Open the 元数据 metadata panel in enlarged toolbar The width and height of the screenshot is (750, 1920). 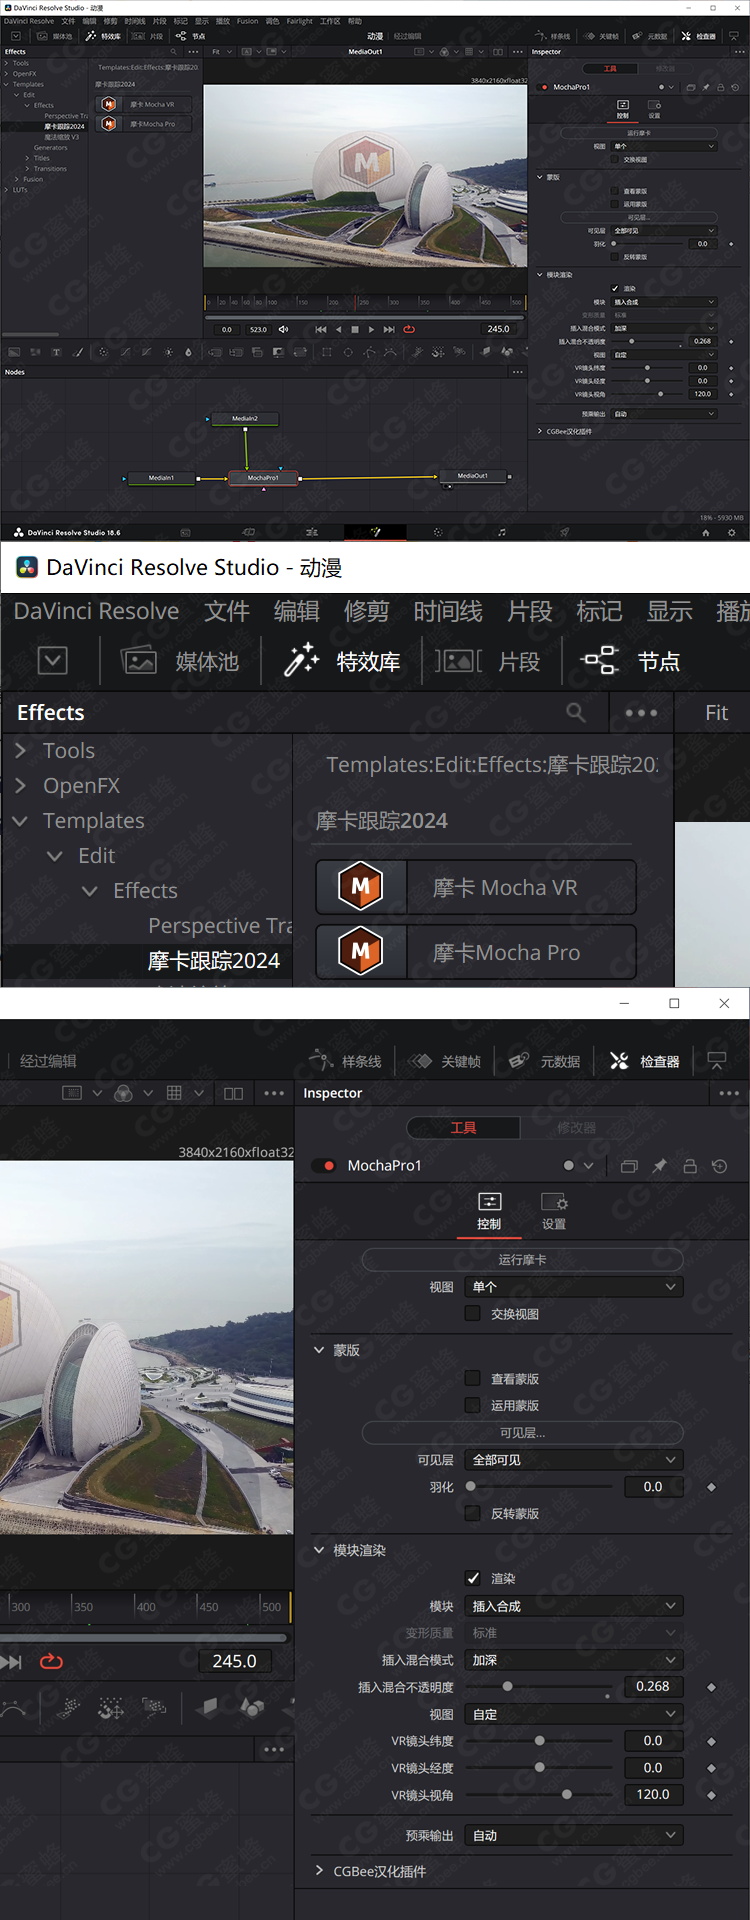pos(544,1061)
